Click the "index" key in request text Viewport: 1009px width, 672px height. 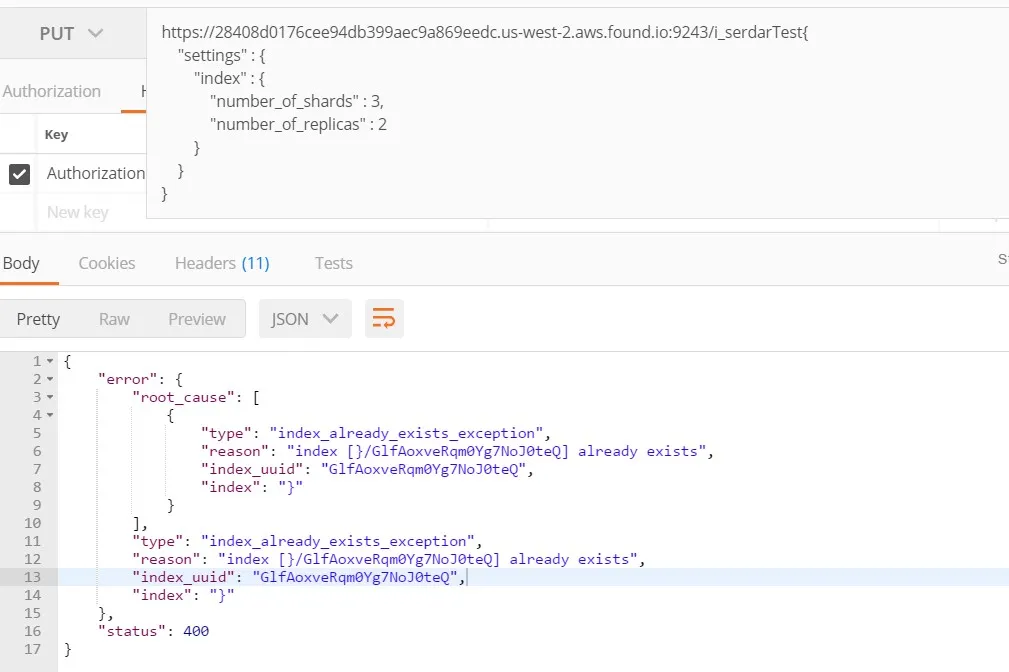pyautogui.click(x=220, y=79)
